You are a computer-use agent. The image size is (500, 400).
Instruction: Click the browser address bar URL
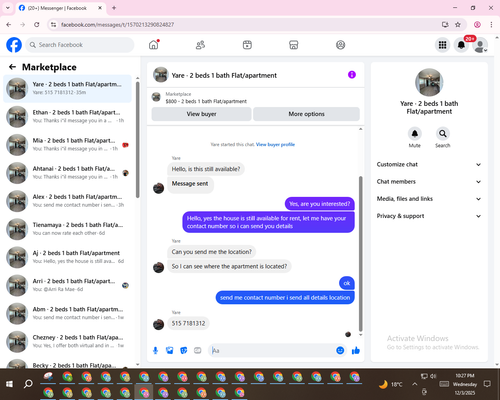pyautogui.click(x=117, y=25)
